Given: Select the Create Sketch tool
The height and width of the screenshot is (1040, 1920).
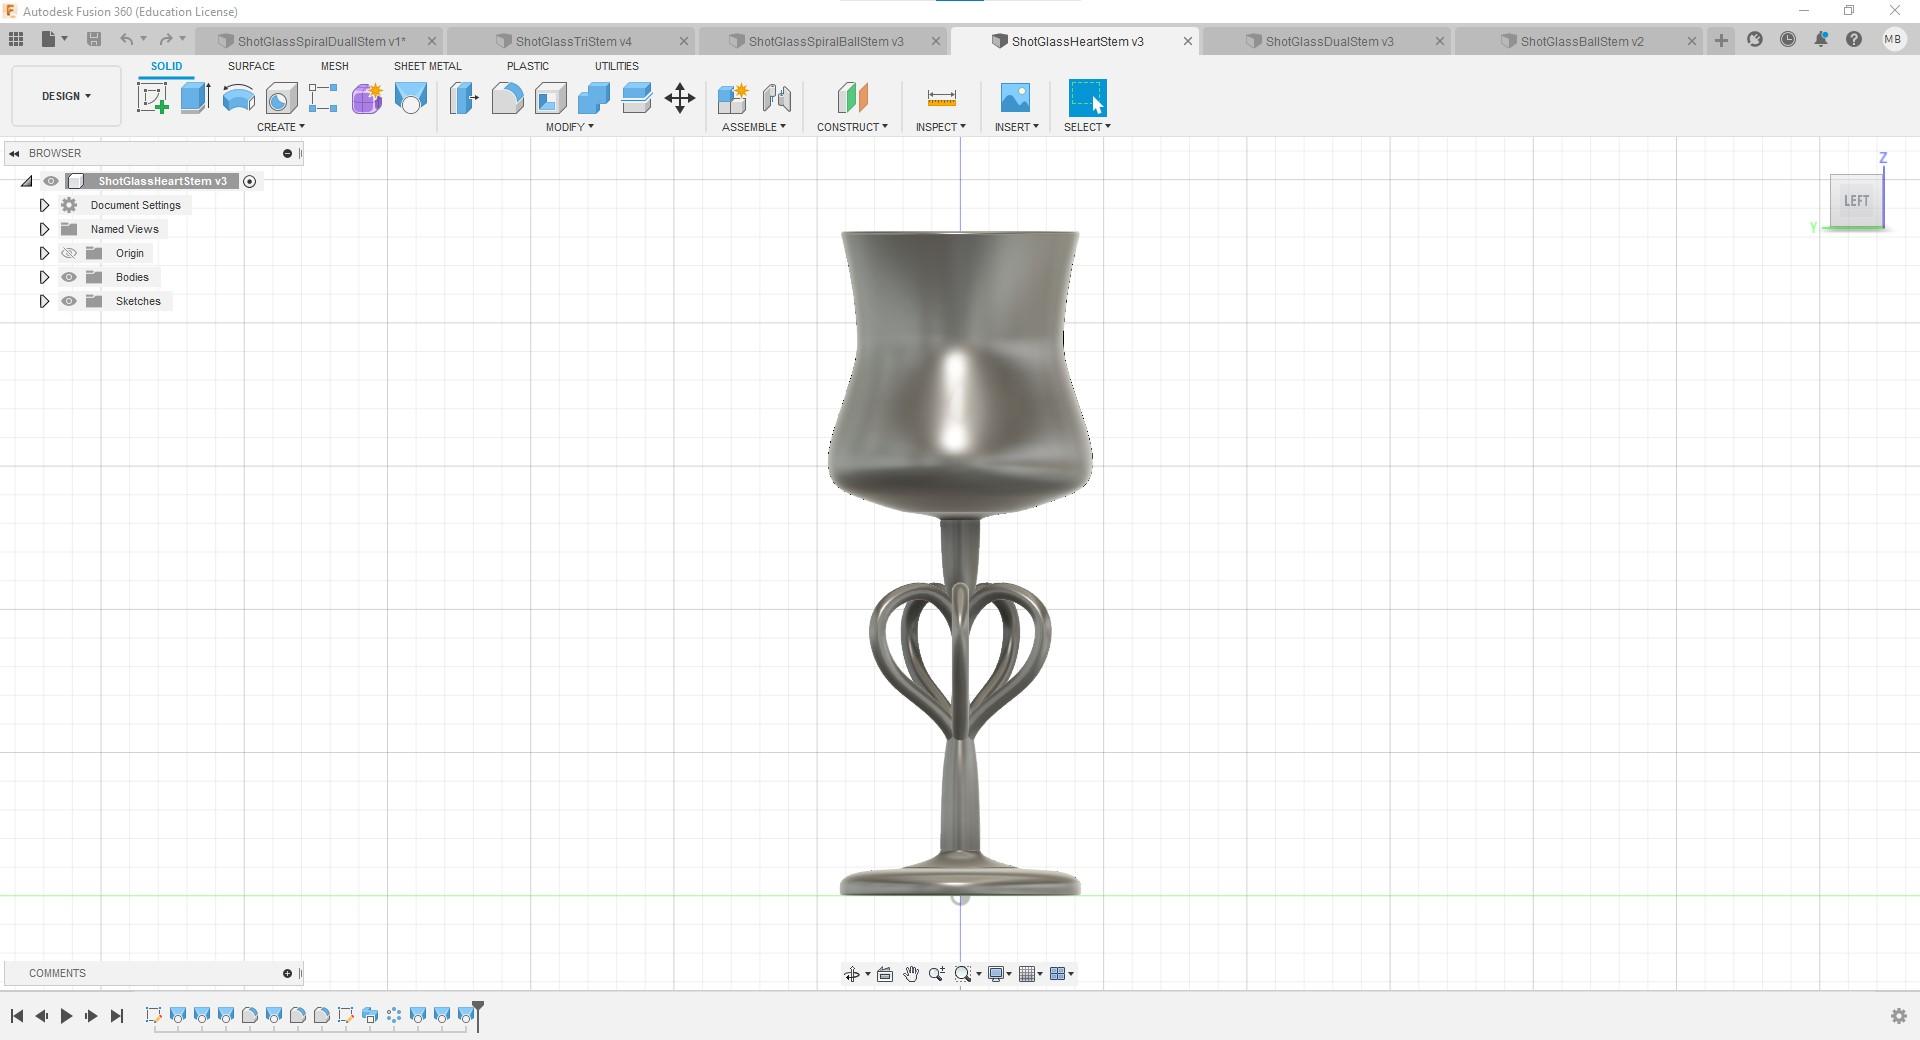Looking at the screenshot, I should (152, 98).
